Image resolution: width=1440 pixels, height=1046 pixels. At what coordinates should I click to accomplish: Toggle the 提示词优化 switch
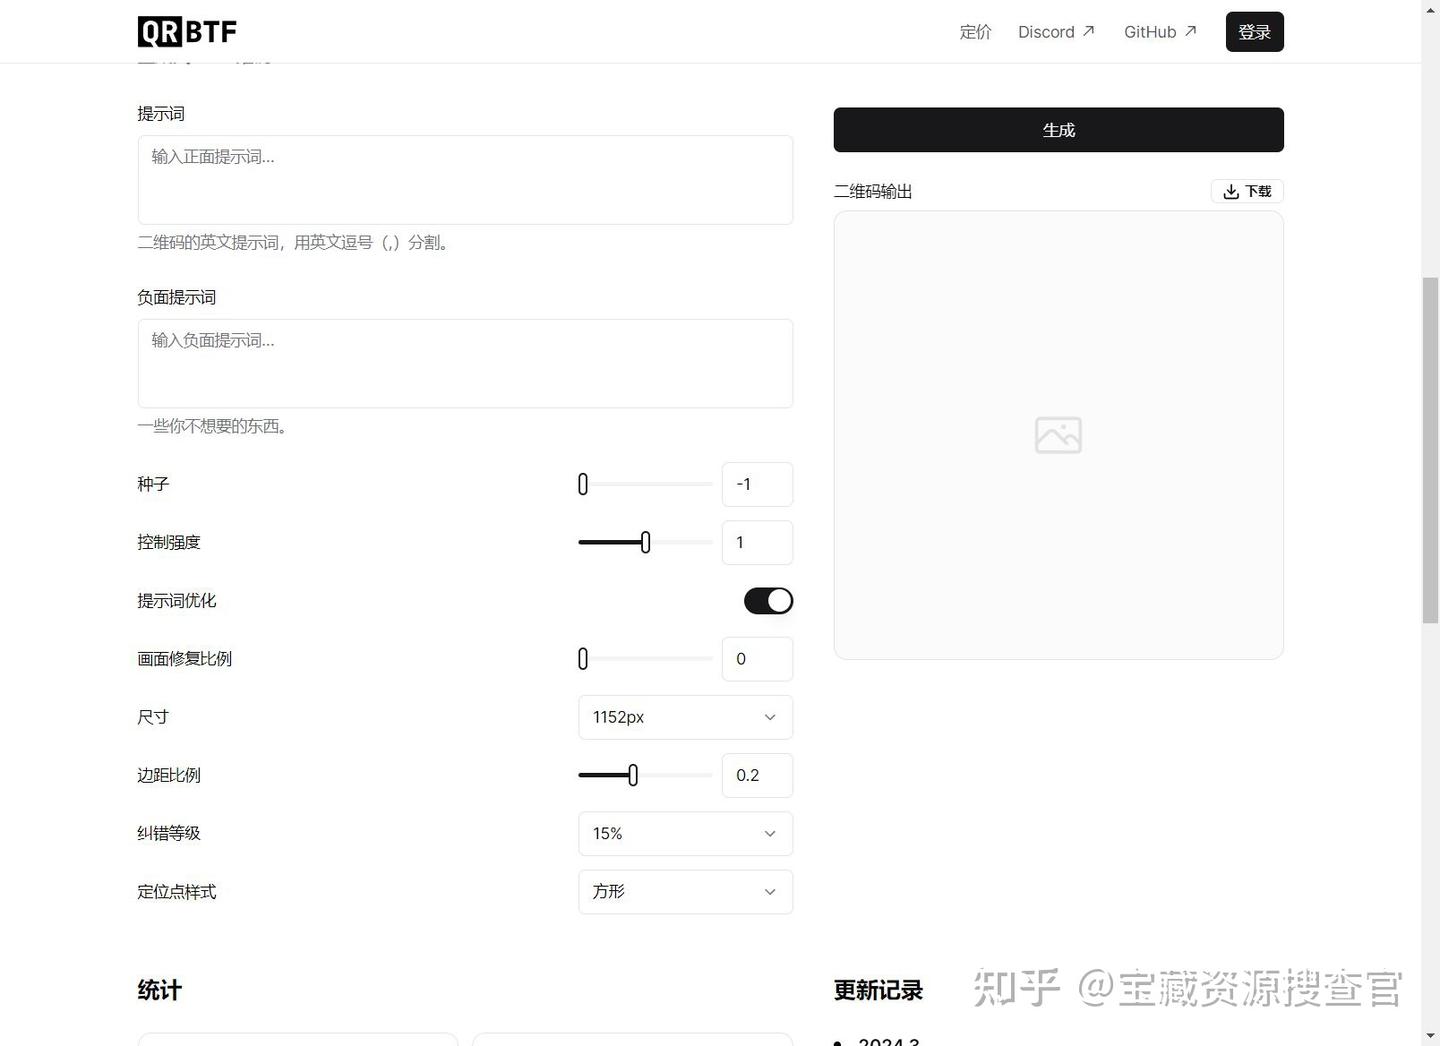[x=768, y=601]
